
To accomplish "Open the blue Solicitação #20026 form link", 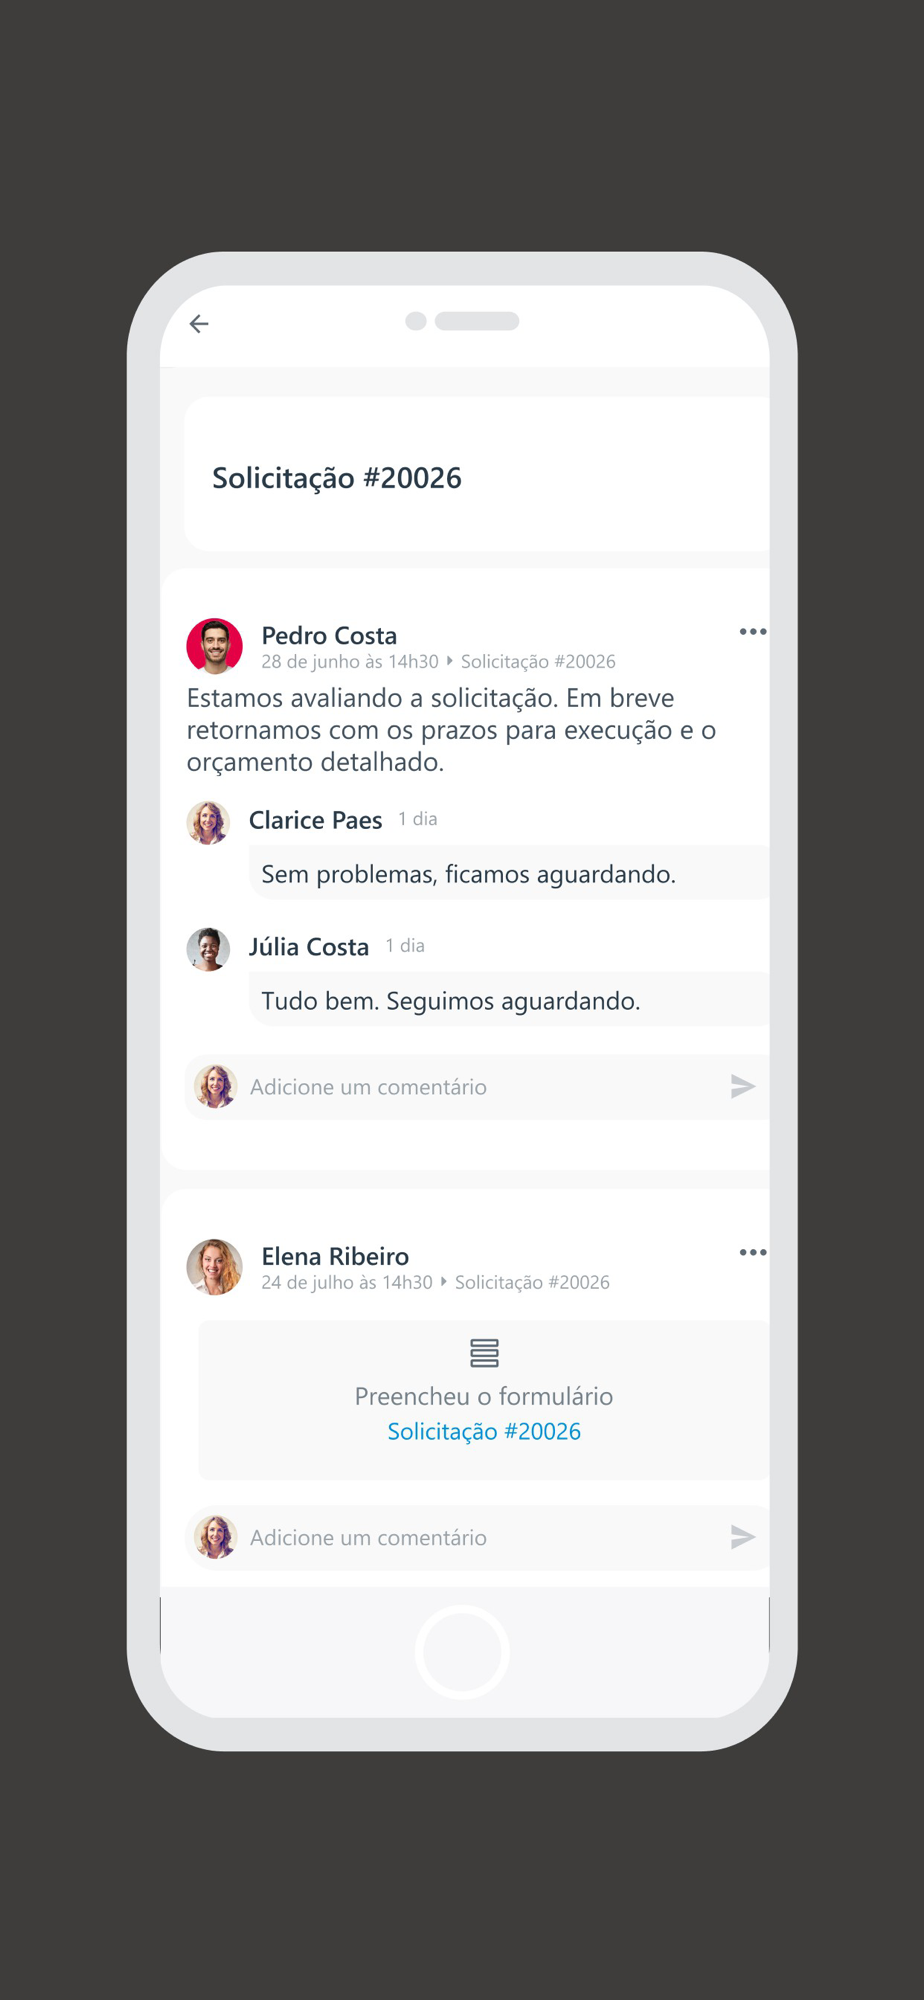I will (x=484, y=1431).
